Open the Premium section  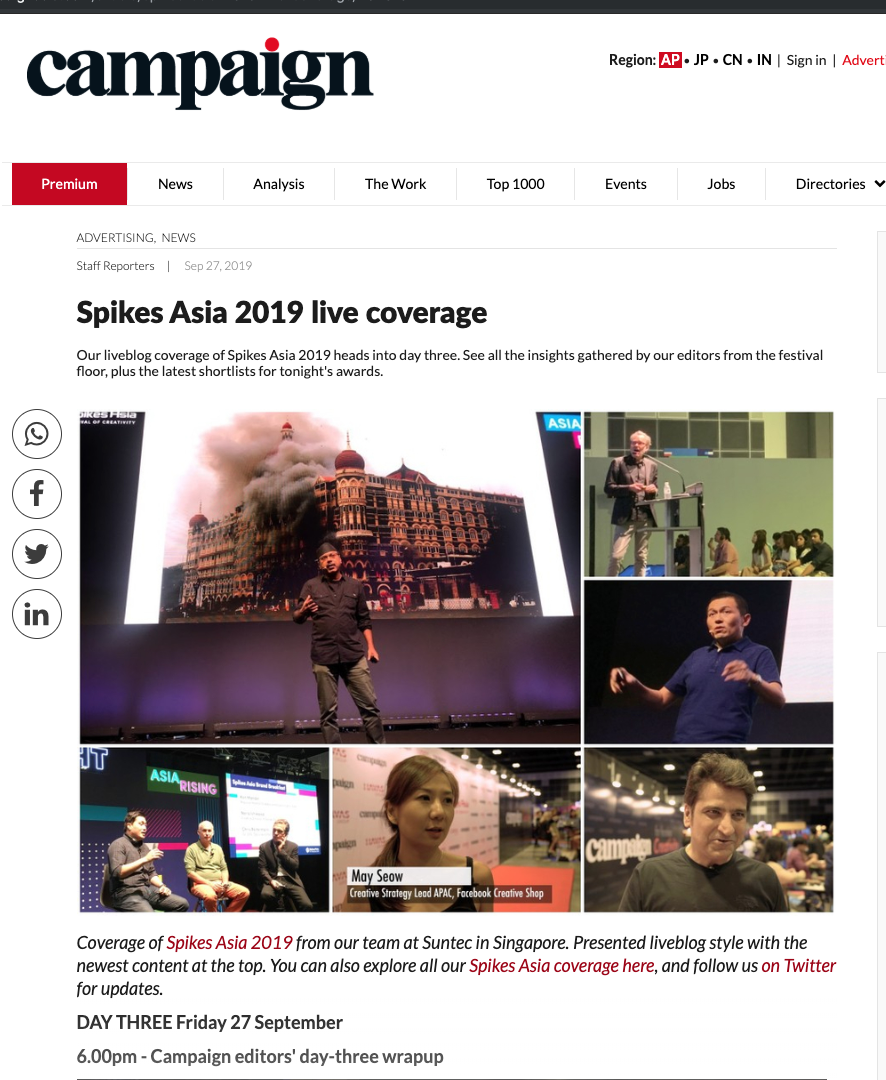[69, 184]
